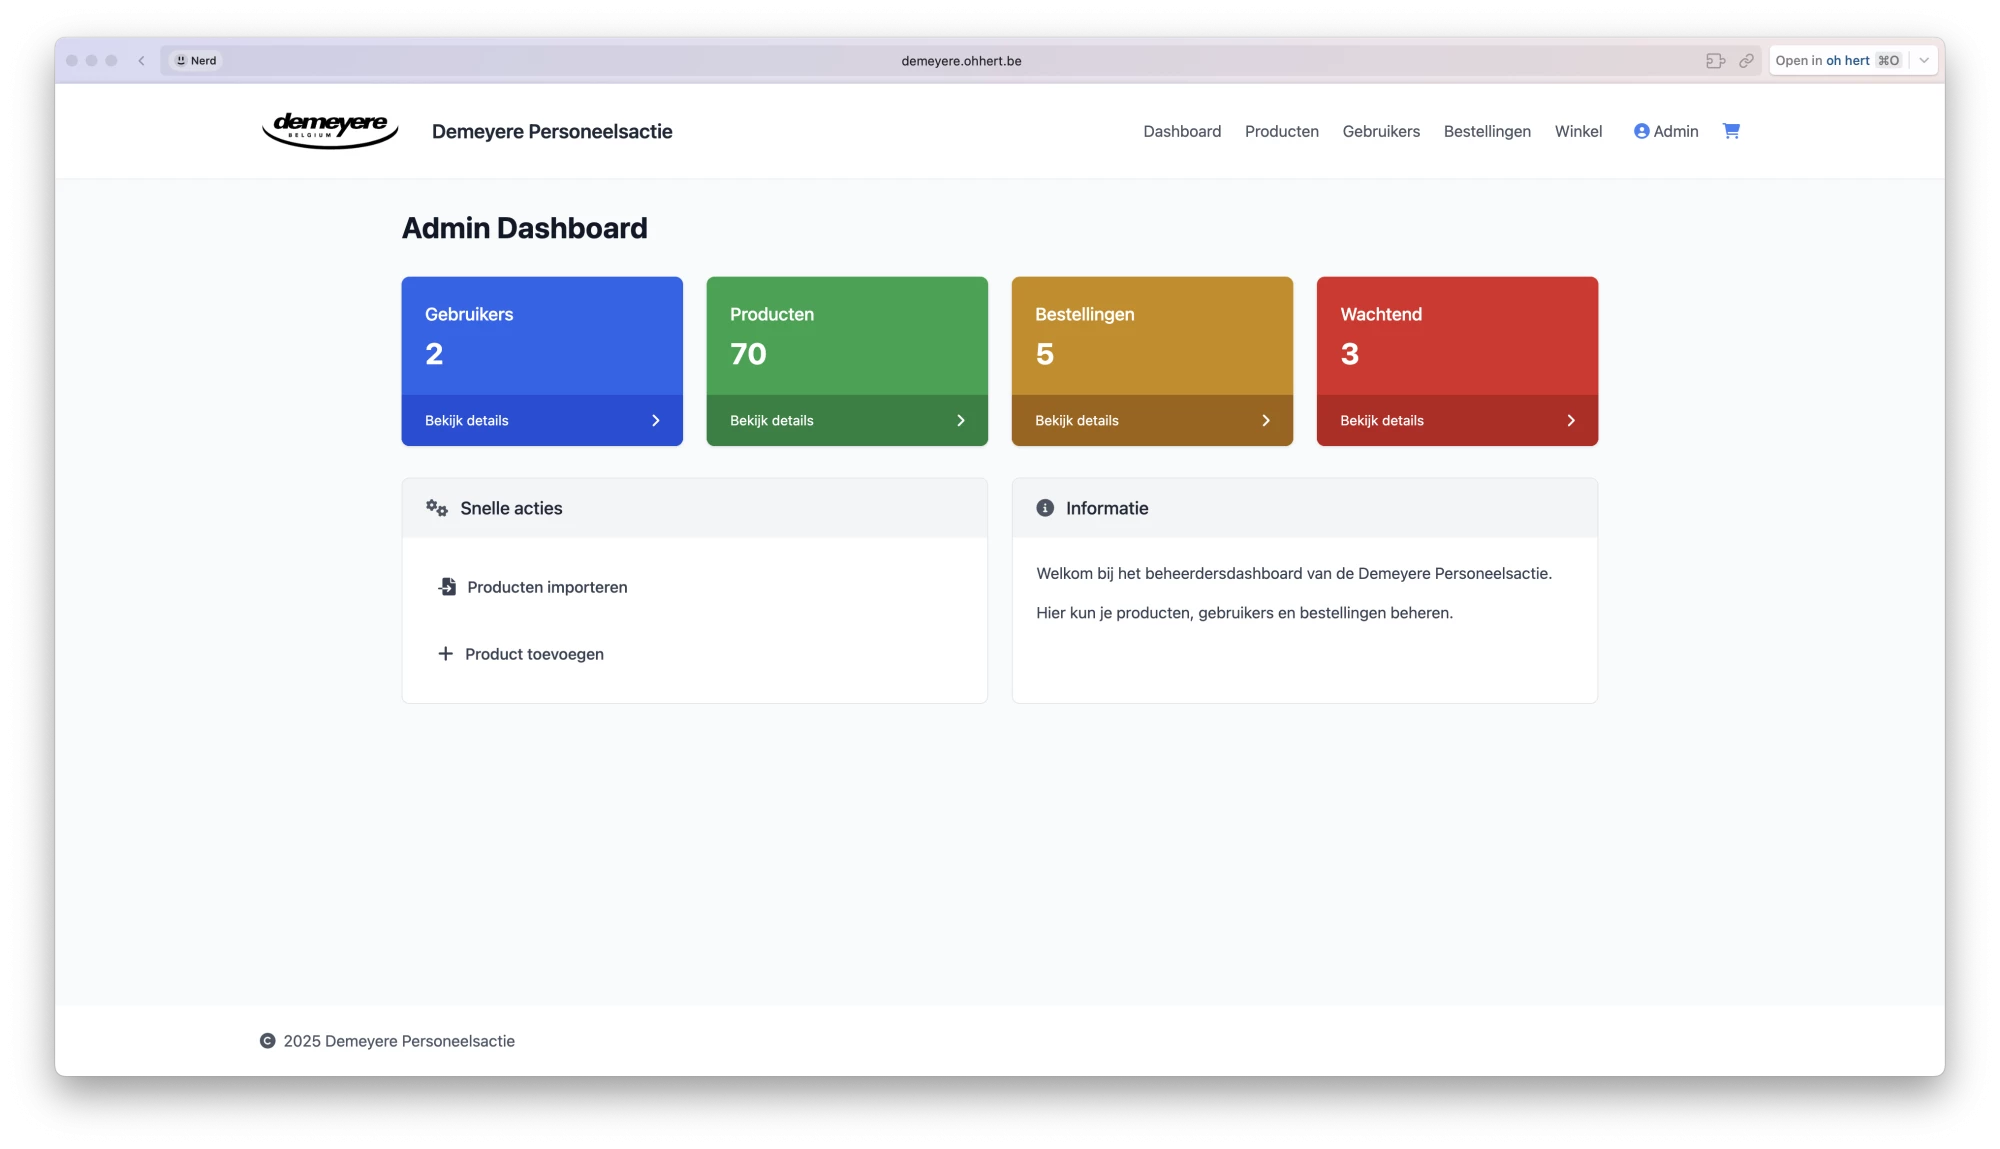
Task: Select Gebruikers navigation item
Action: (x=1380, y=132)
